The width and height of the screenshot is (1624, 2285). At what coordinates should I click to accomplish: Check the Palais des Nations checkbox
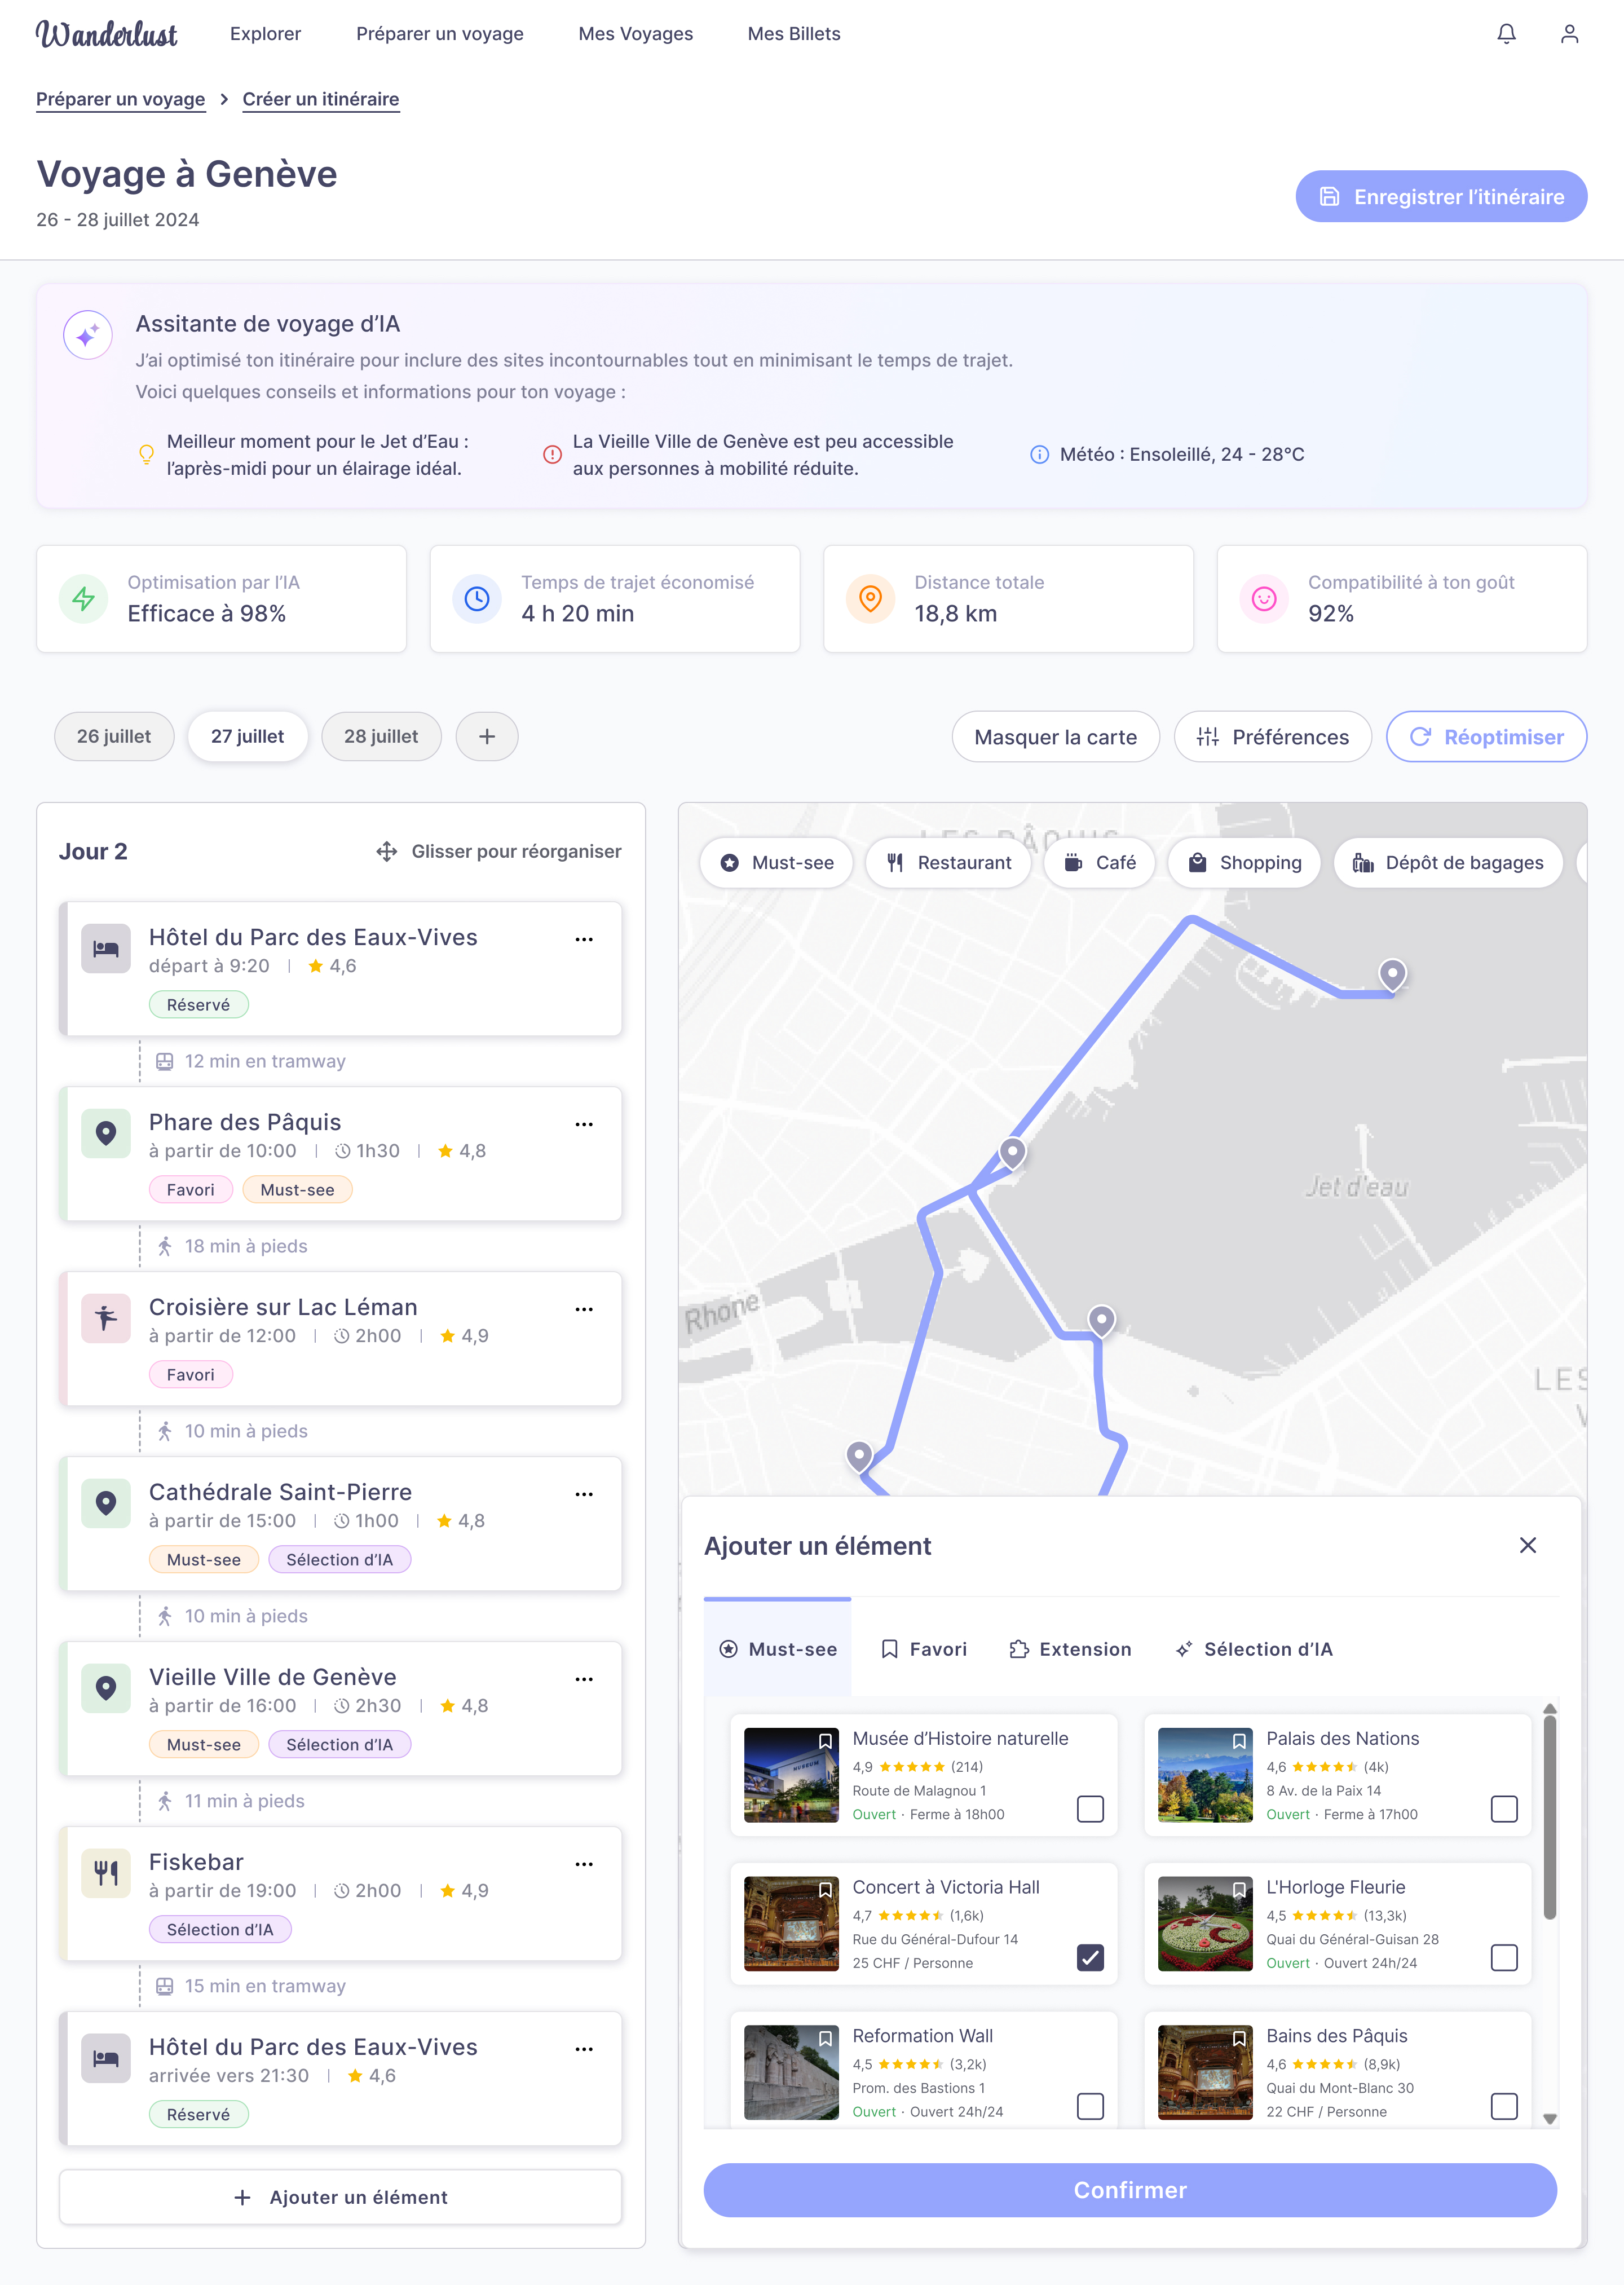[1505, 1809]
